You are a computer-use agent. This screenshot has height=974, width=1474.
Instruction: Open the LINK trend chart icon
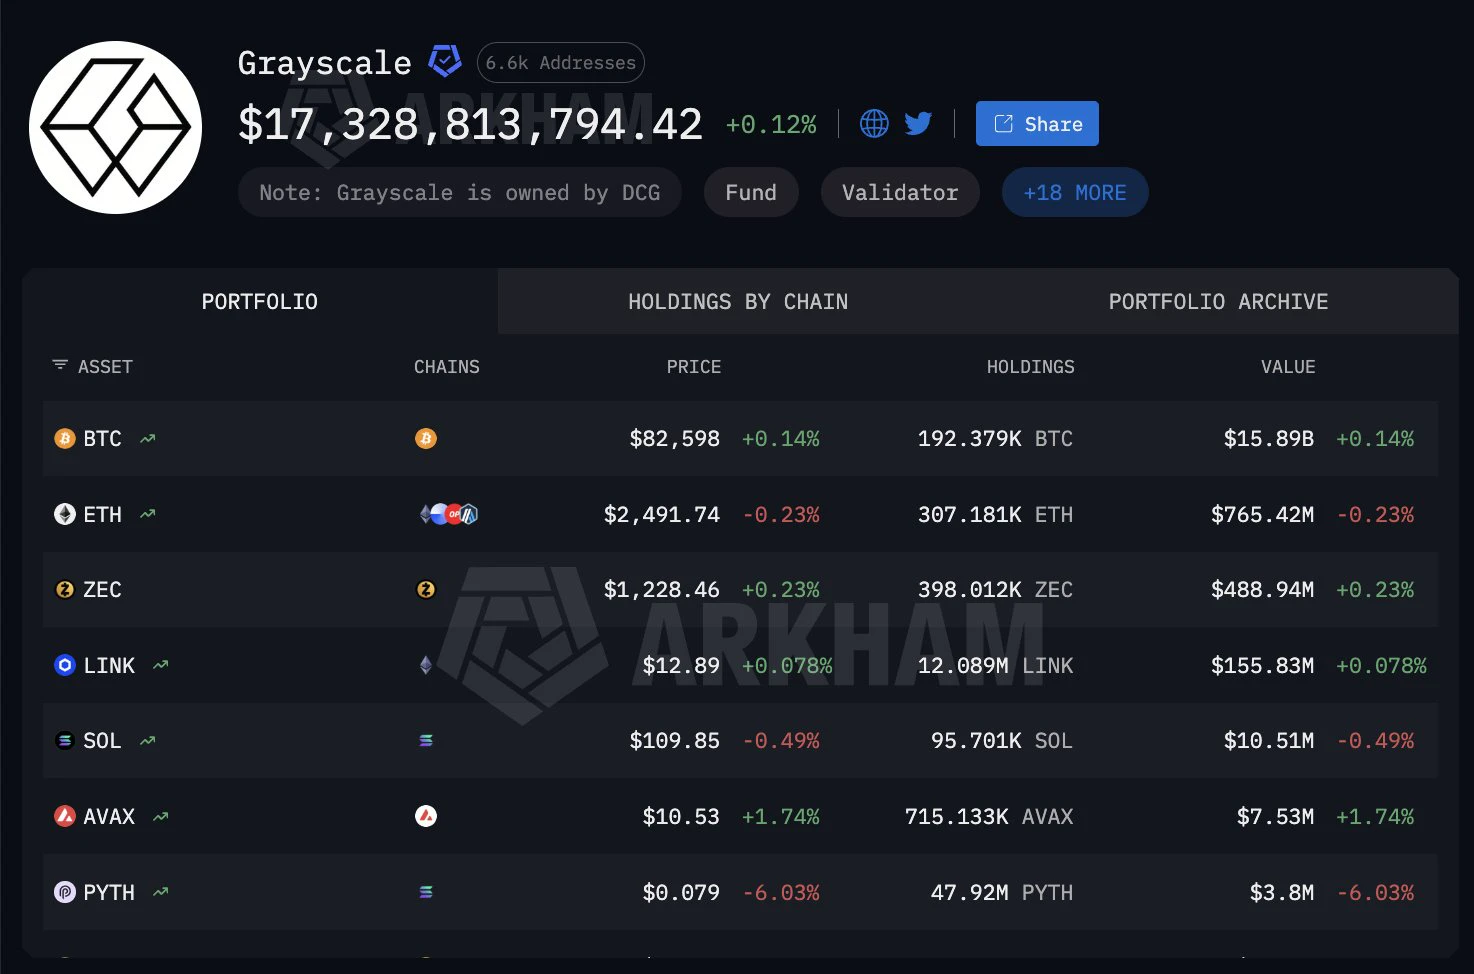click(161, 665)
